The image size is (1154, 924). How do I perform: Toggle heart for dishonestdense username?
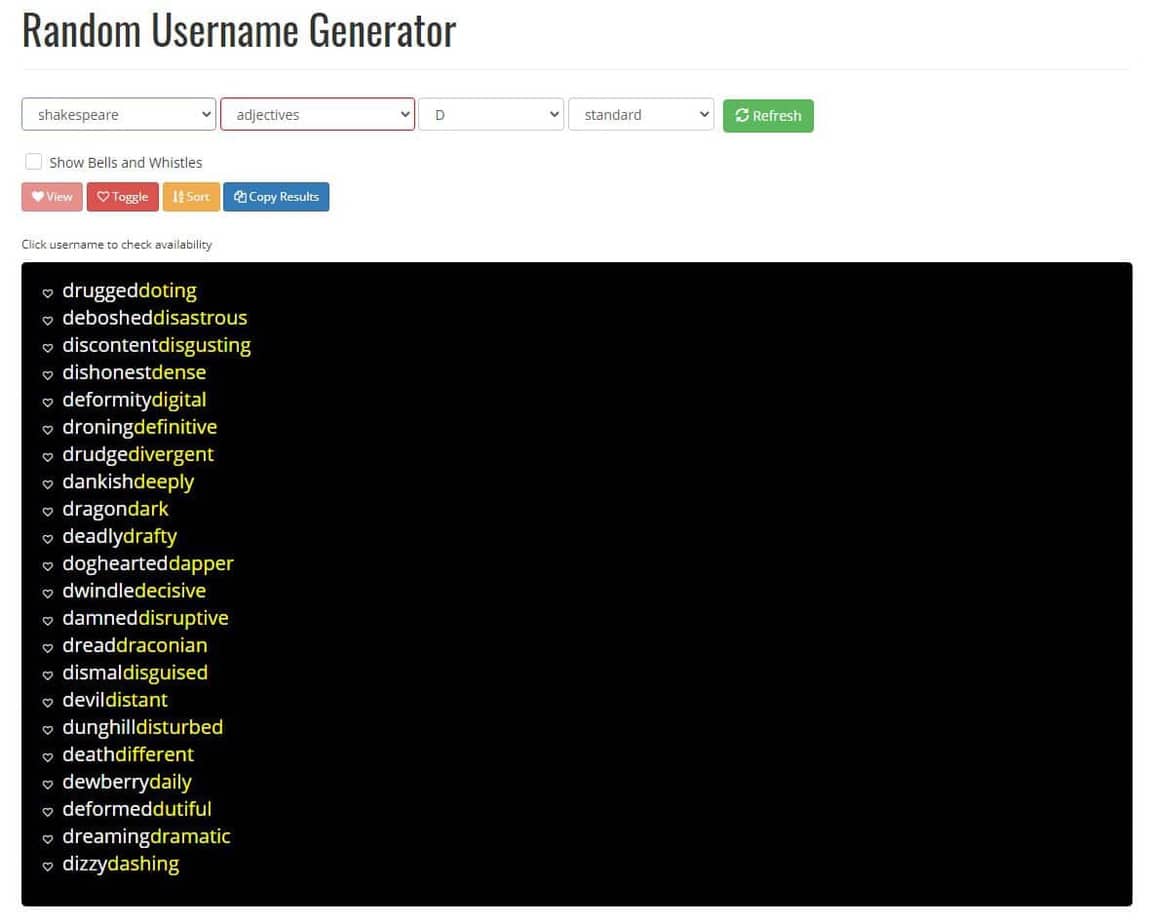[47, 375]
